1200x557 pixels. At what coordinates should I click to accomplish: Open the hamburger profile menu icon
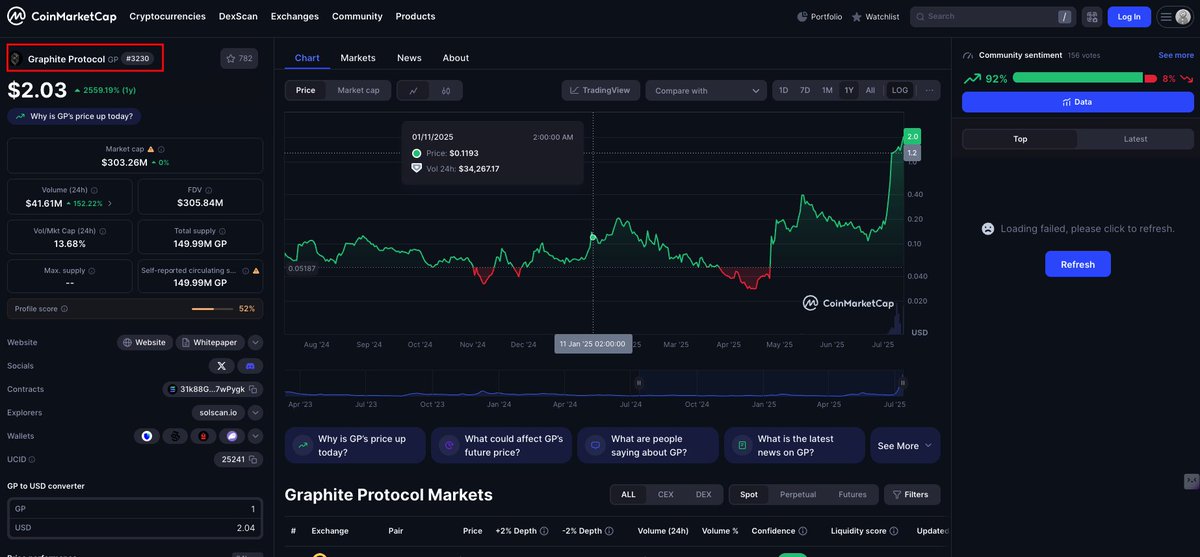click(x=1174, y=17)
